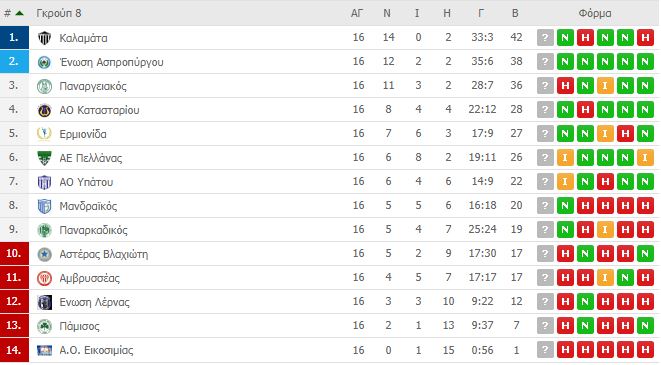Sort standings by the # column arrow
661x365 pixels.
[x=19, y=13]
